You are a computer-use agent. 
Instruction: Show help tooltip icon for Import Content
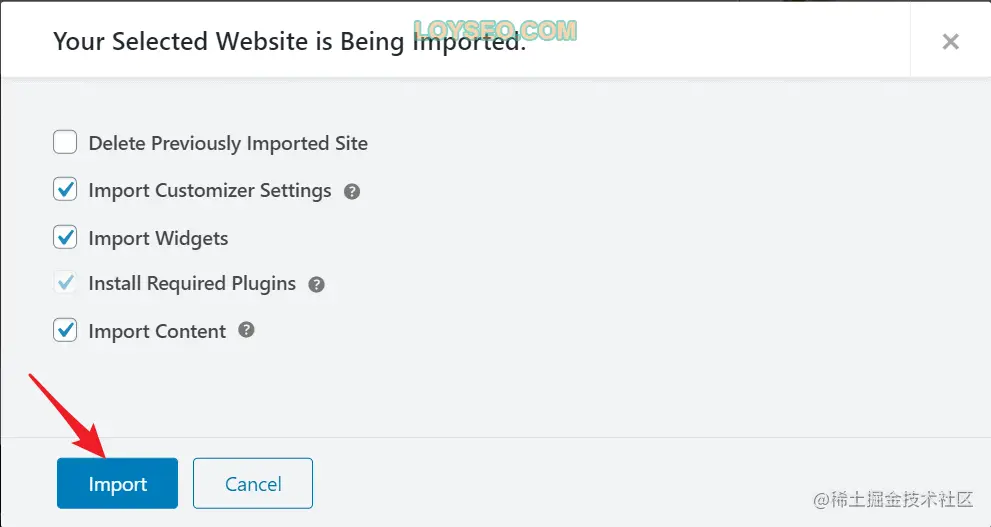tap(246, 330)
